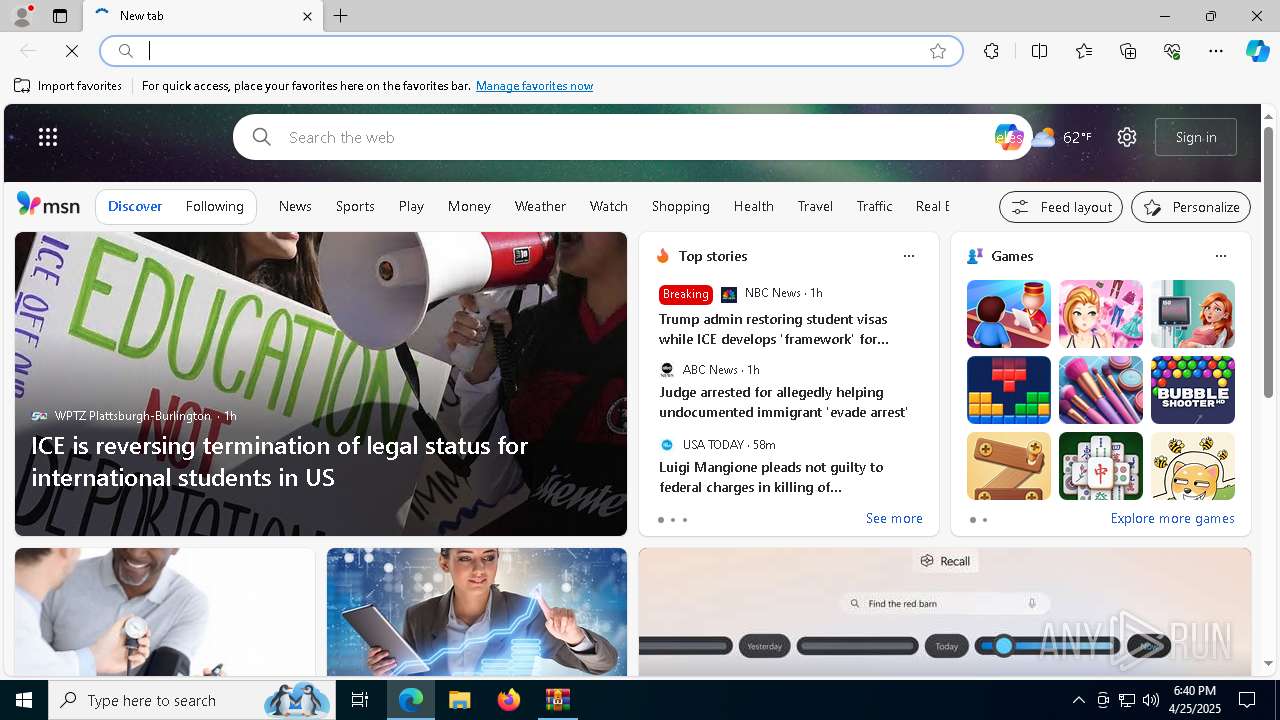Open the Weather category

coord(540,206)
